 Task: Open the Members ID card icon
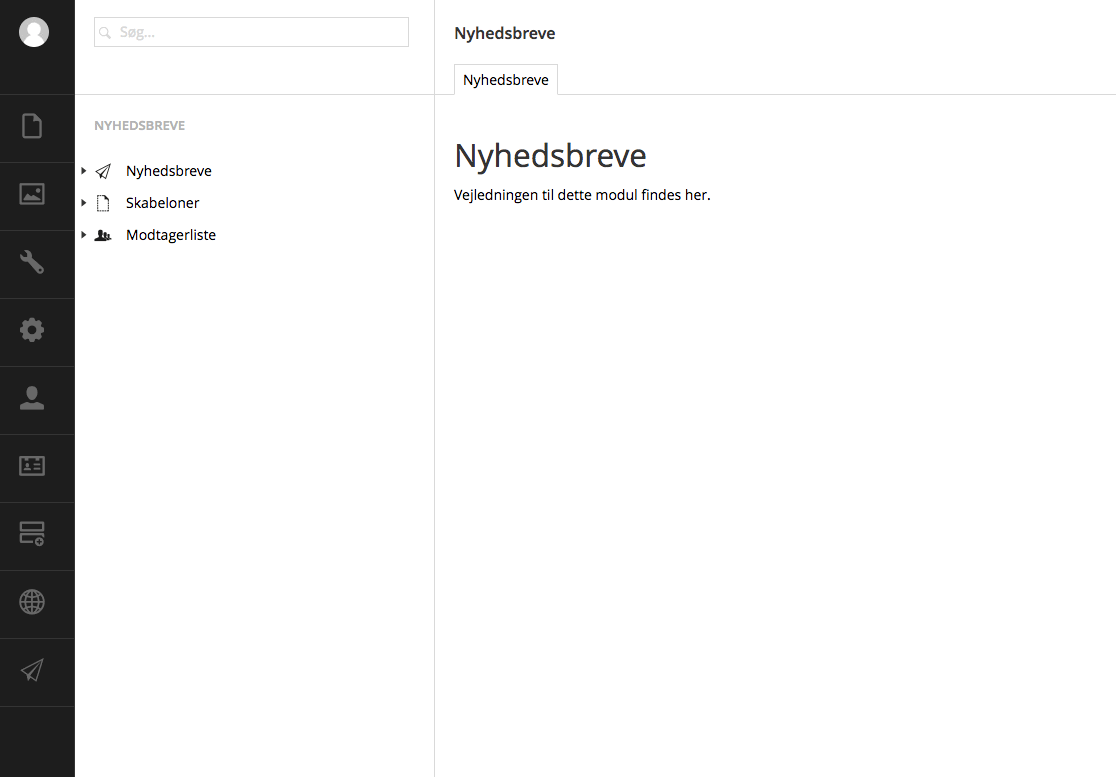(32, 466)
